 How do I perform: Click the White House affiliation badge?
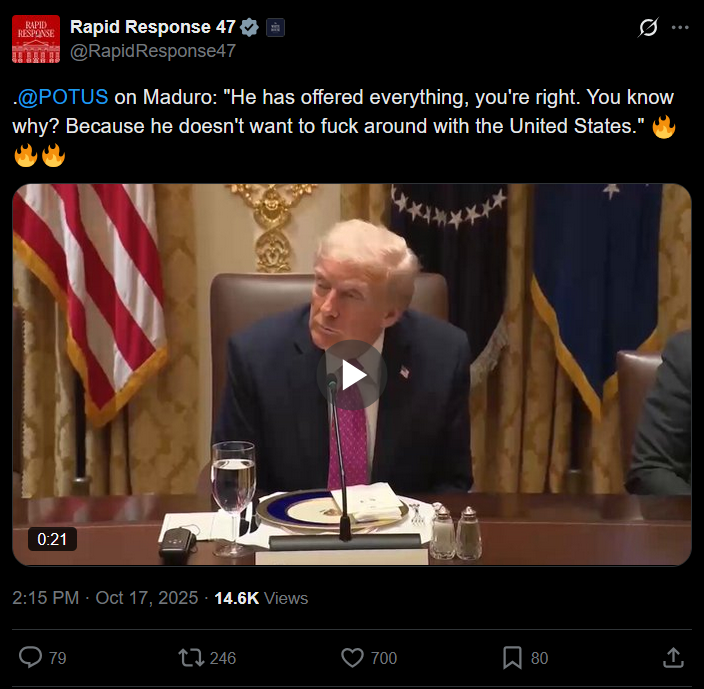(x=275, y=27)
